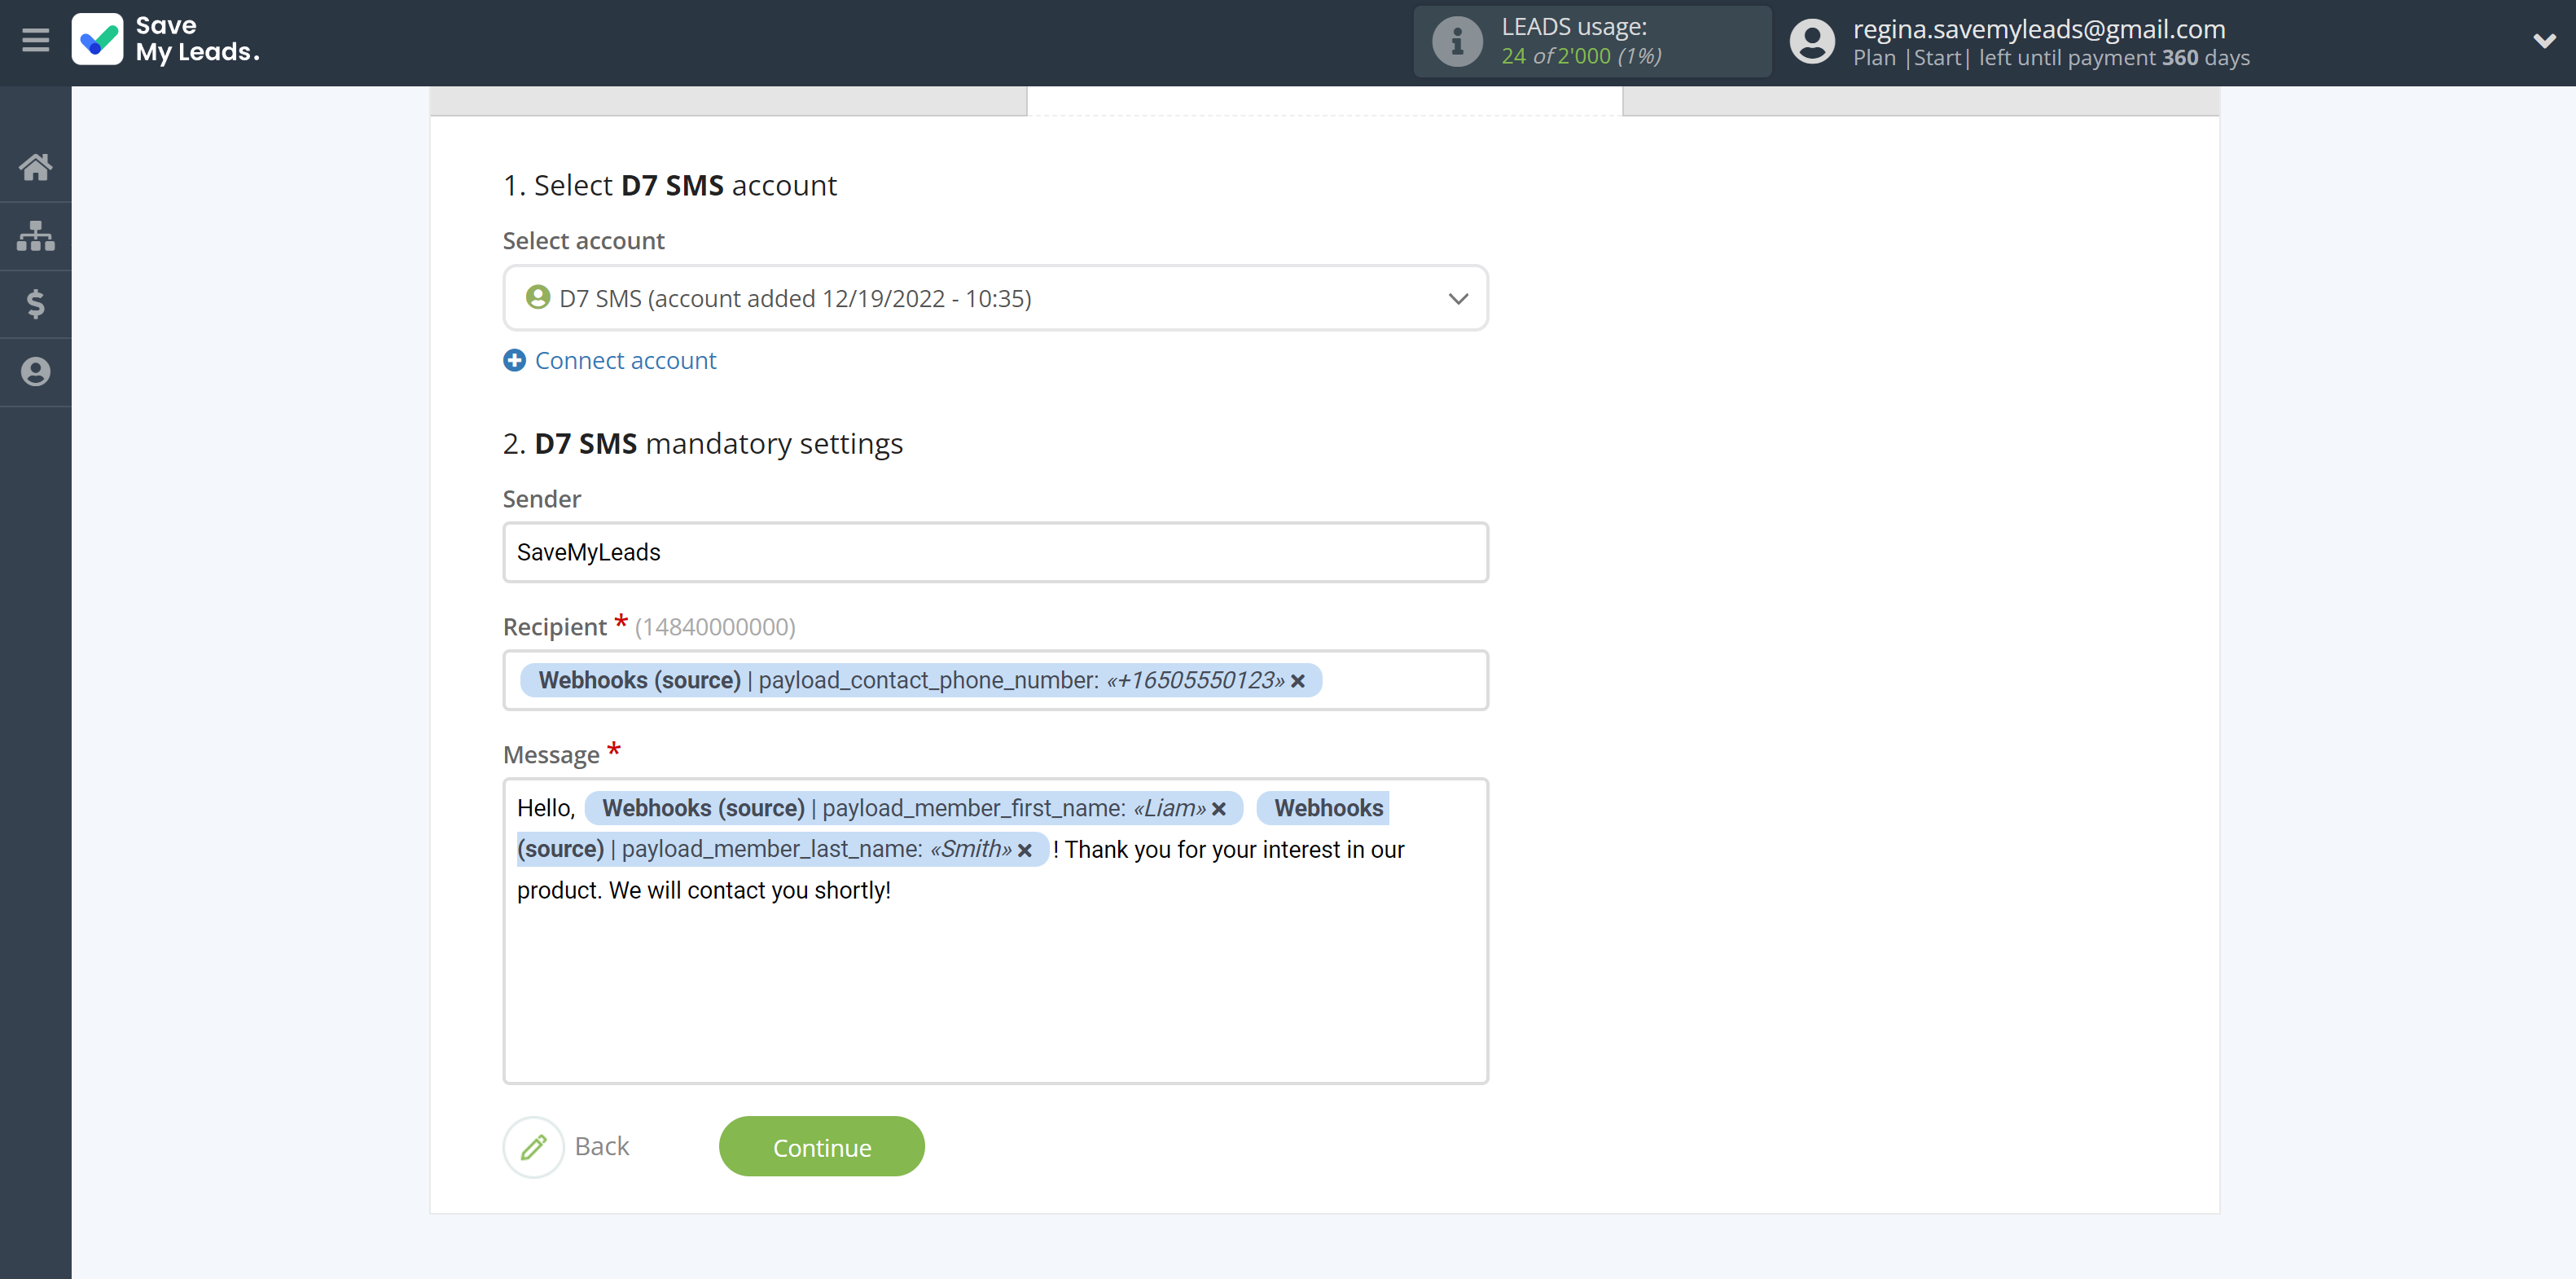This screenshot has width=2576, height=1279.
Task: Go to Home via the sidebar house icon
Action: point(35,167)
